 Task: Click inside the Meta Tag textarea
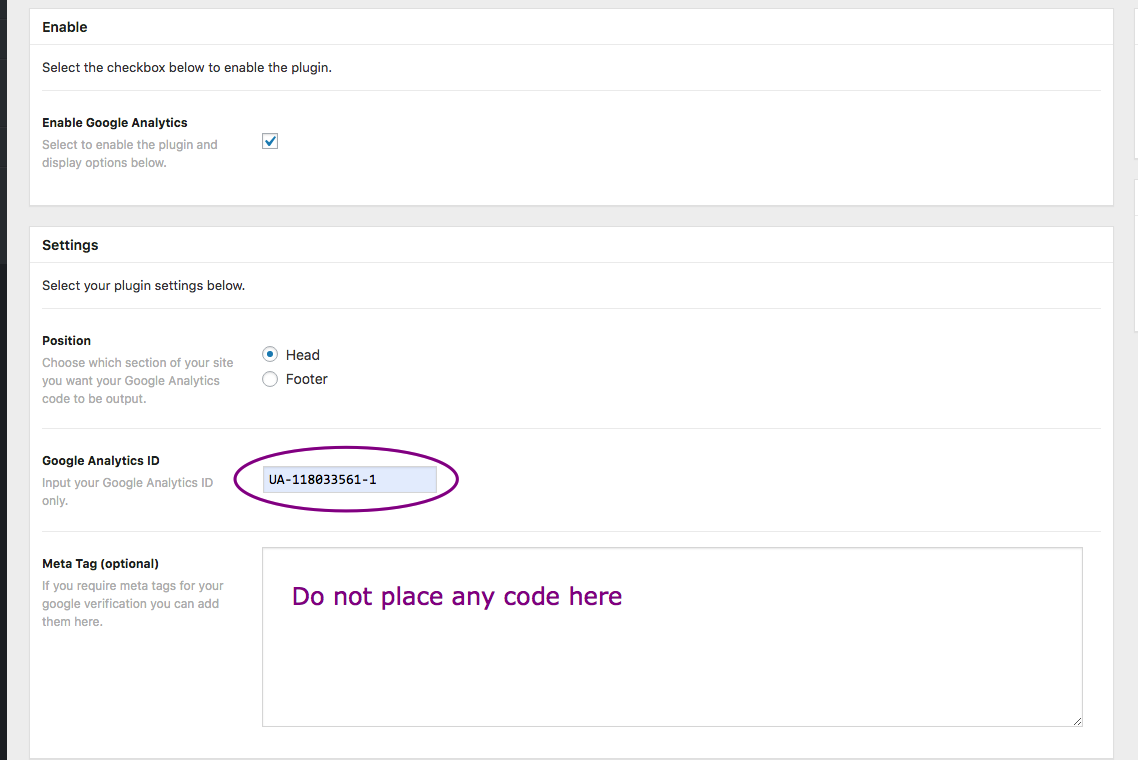point(672,637)
